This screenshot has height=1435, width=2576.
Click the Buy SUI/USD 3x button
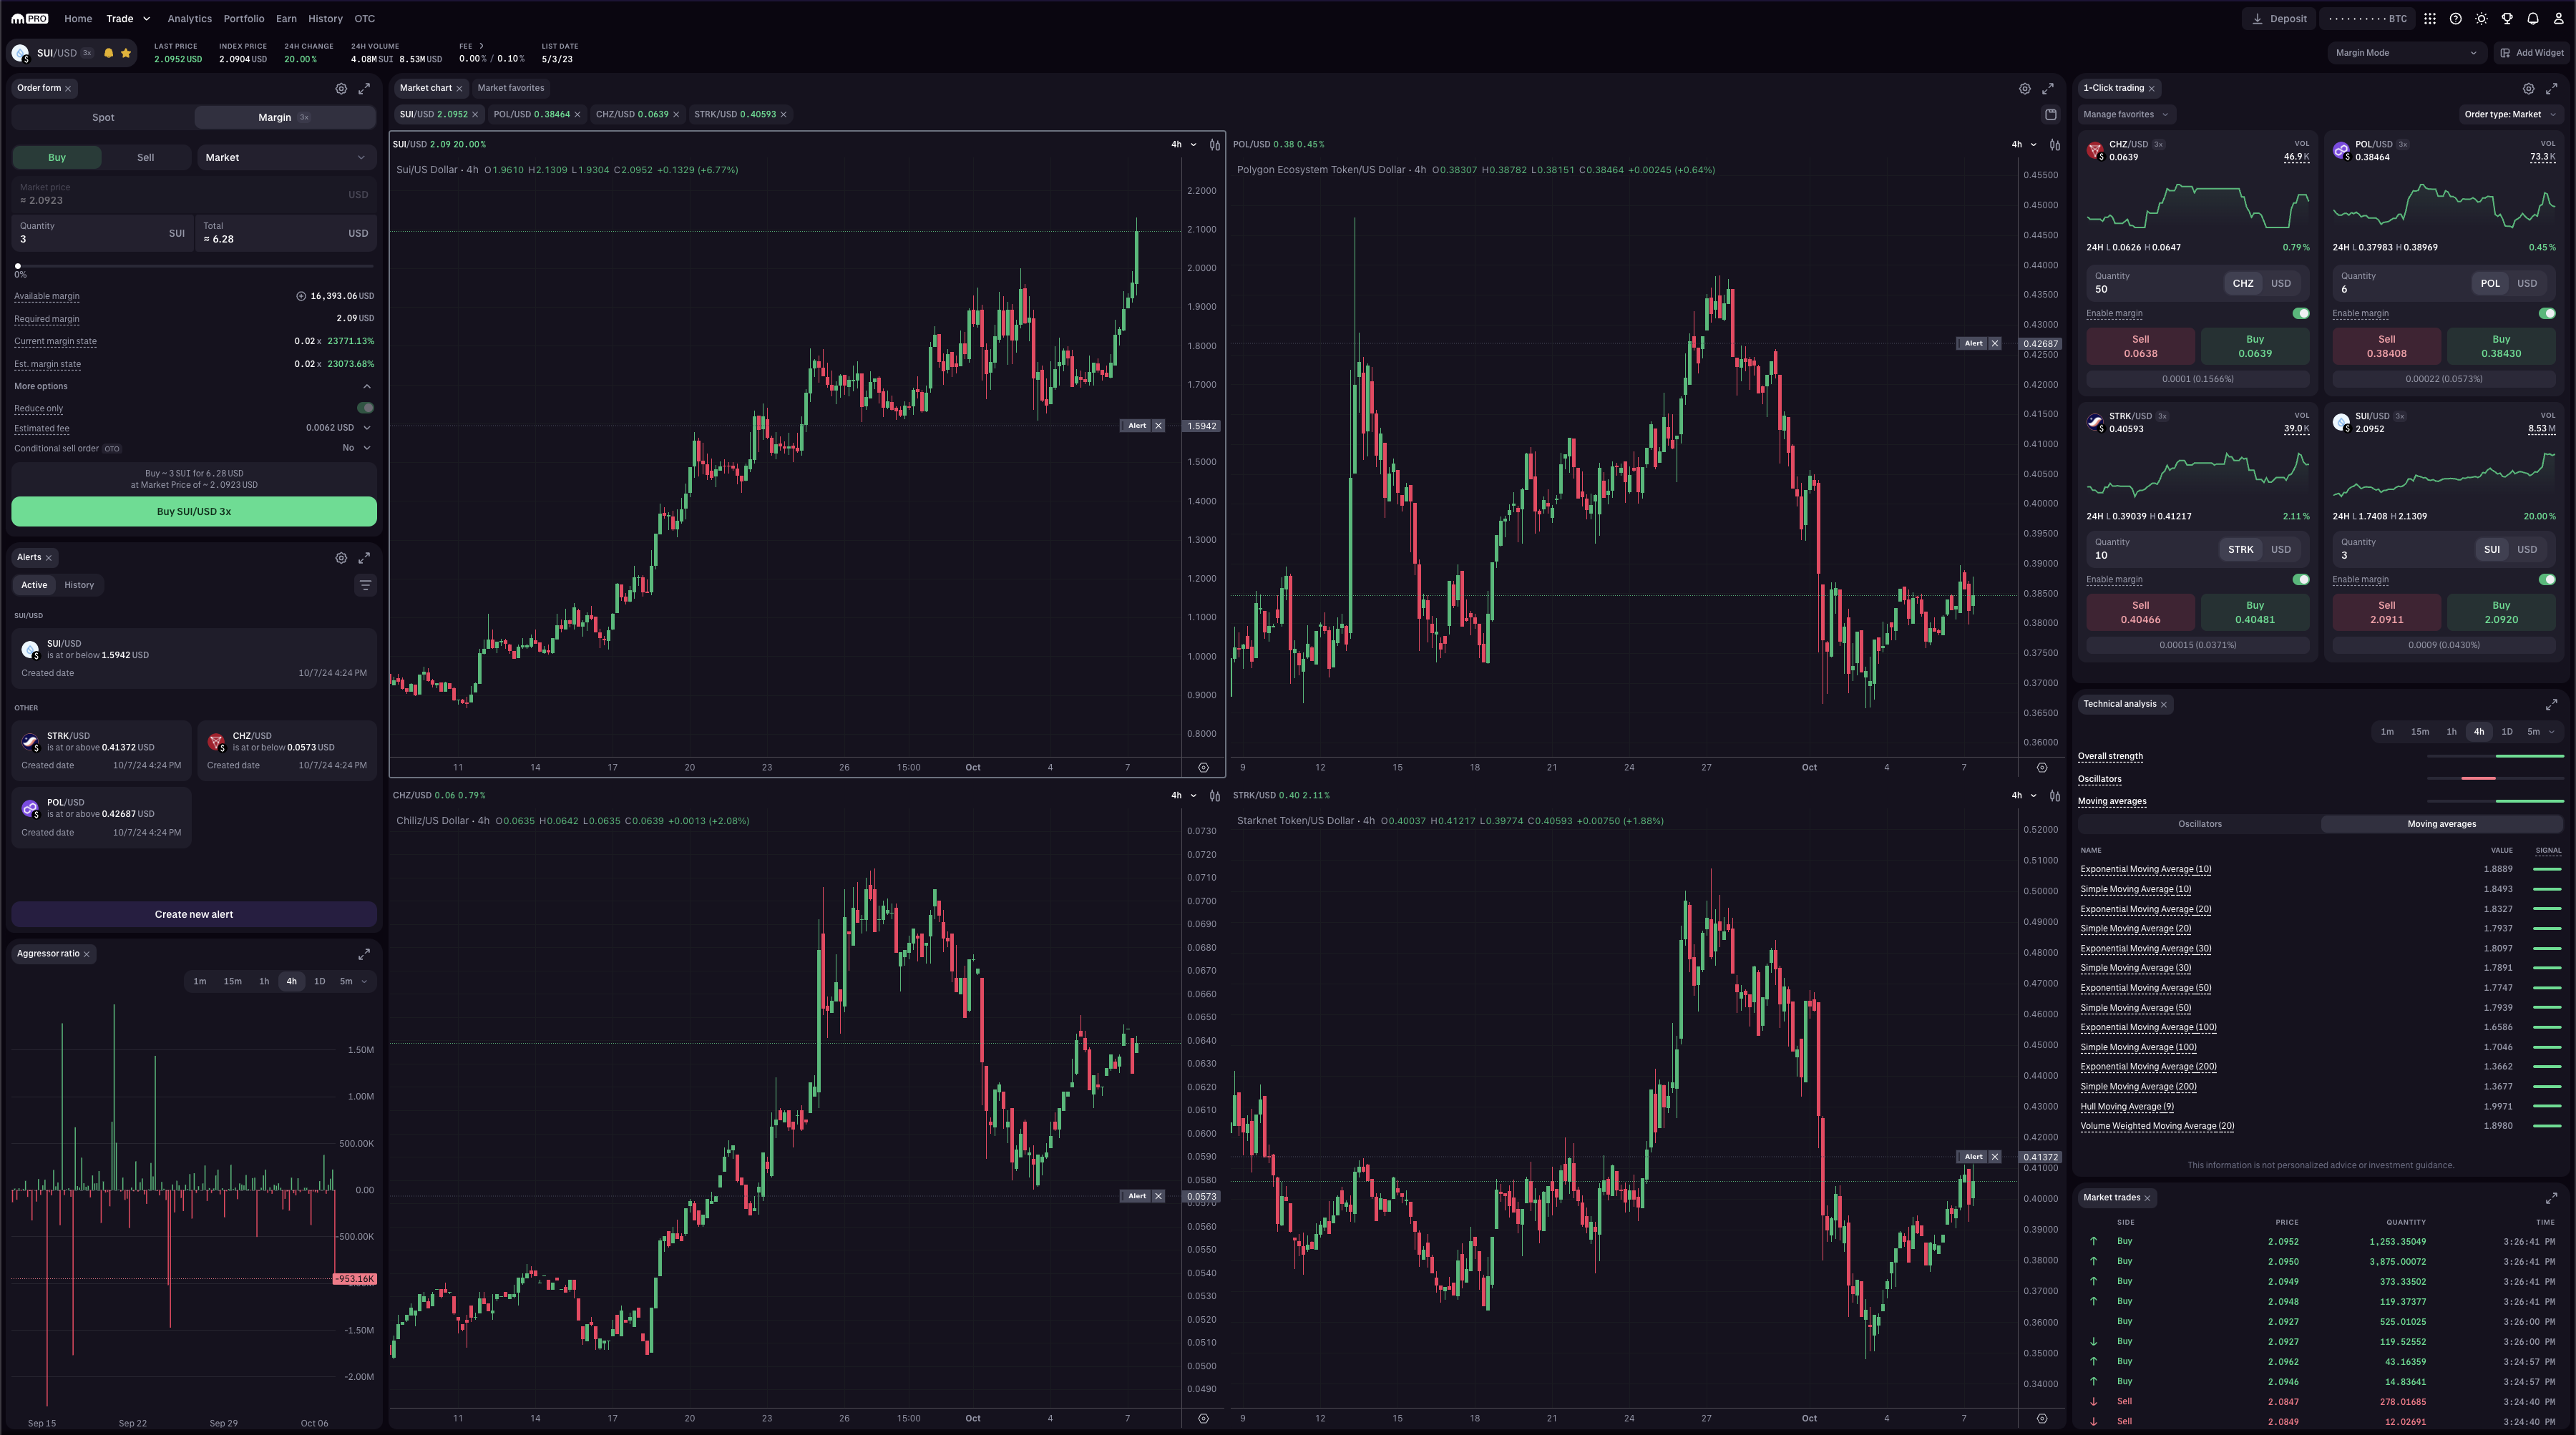tap(194, 512)
